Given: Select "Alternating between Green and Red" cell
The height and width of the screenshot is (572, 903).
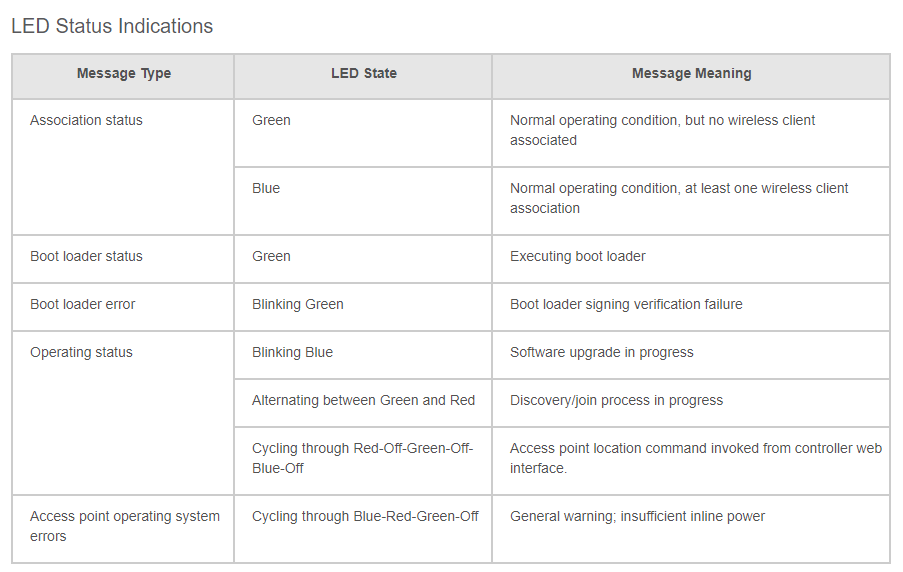Looking at the screenshot, I should pyautogui.click(x=363, y=400).
